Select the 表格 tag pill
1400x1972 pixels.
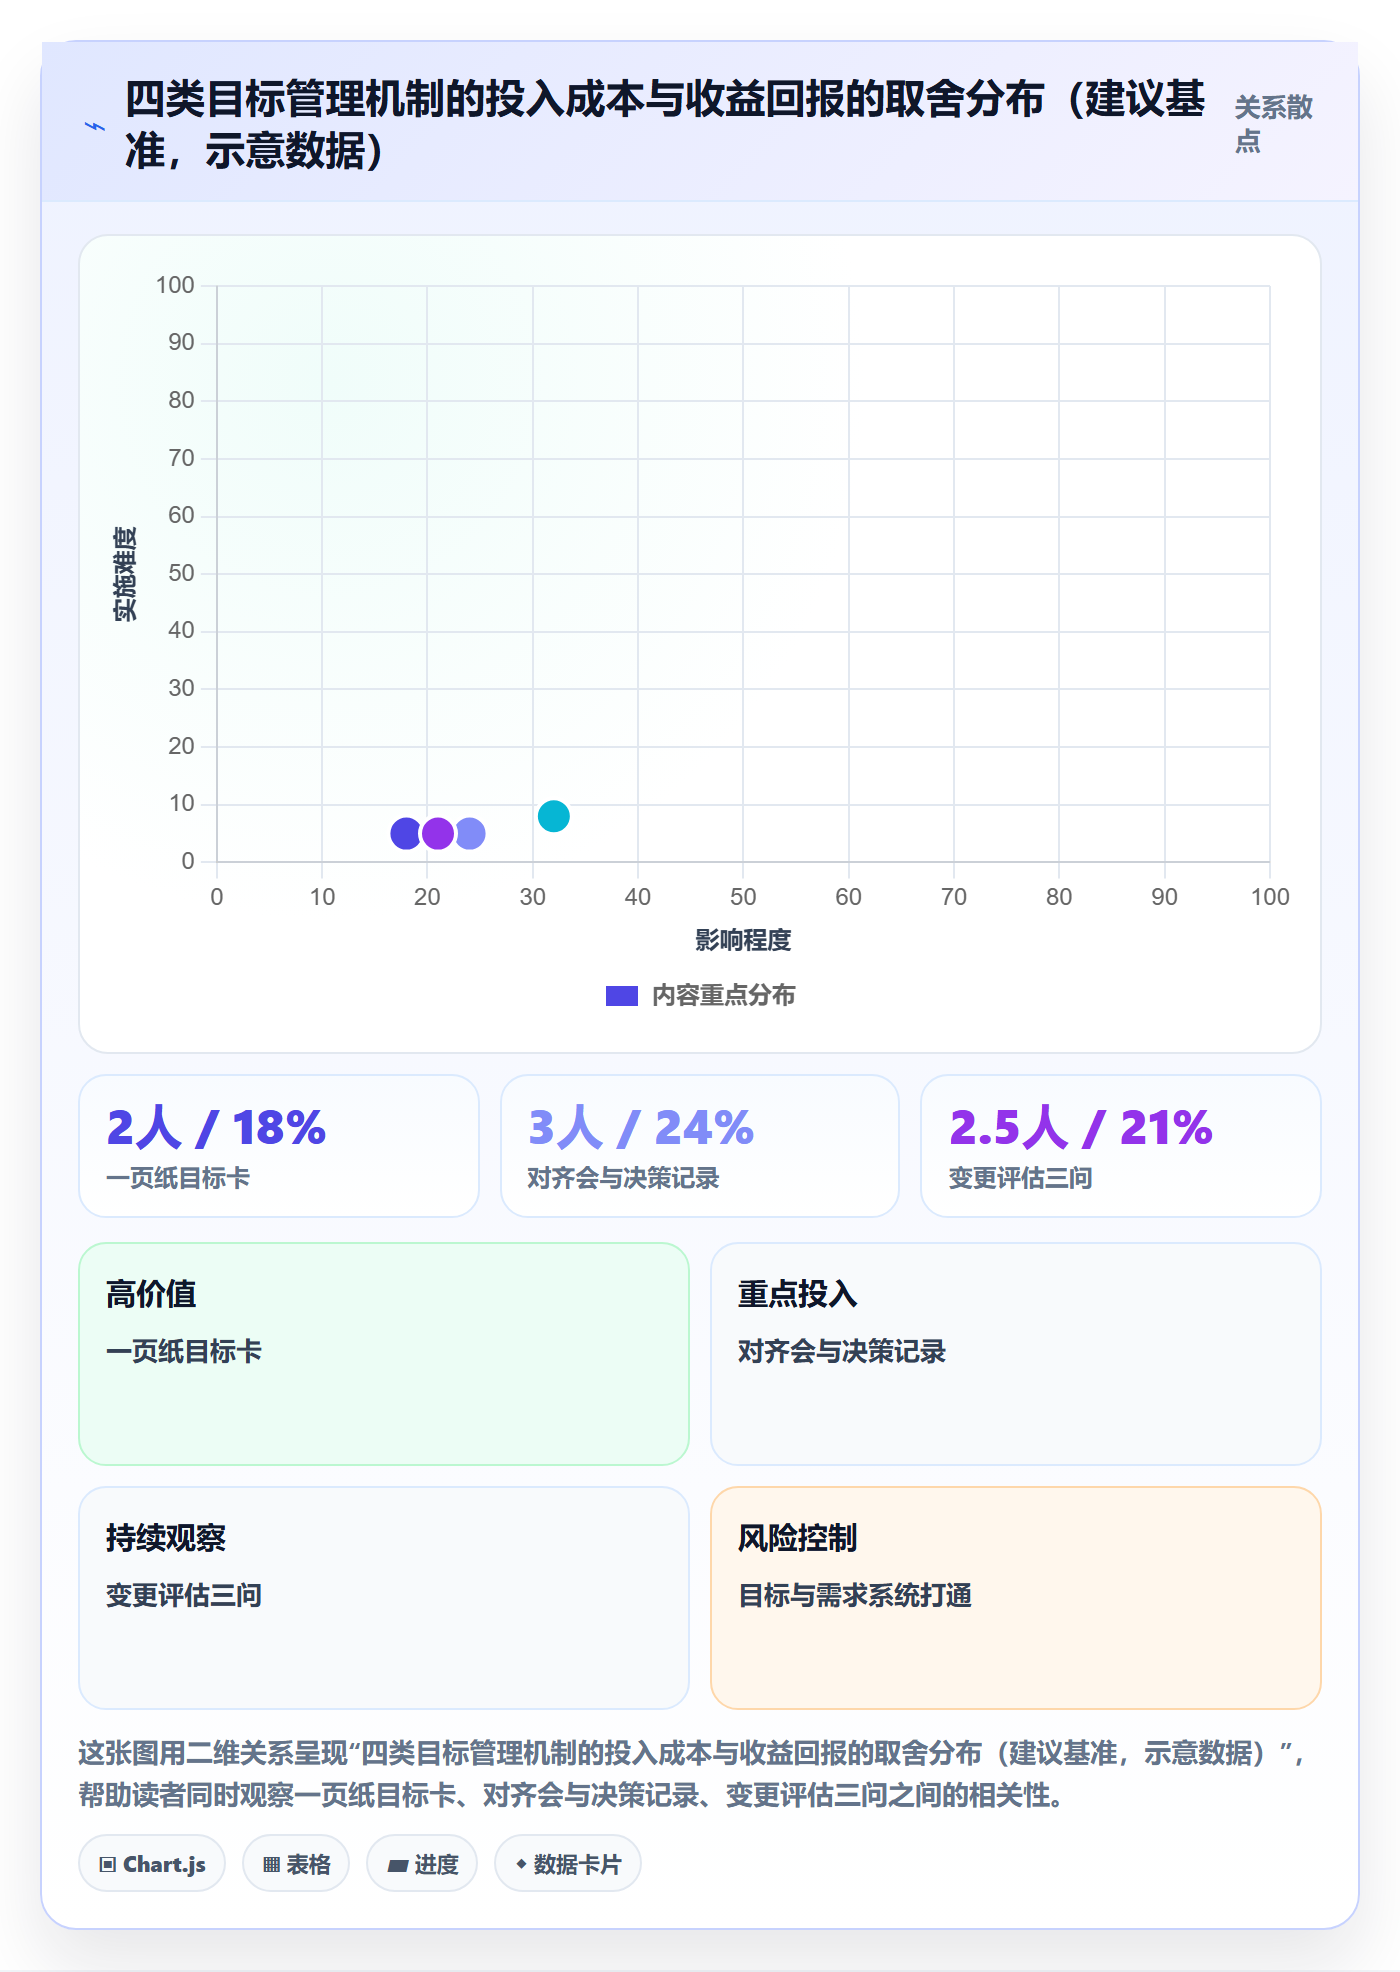(296, 1864)
